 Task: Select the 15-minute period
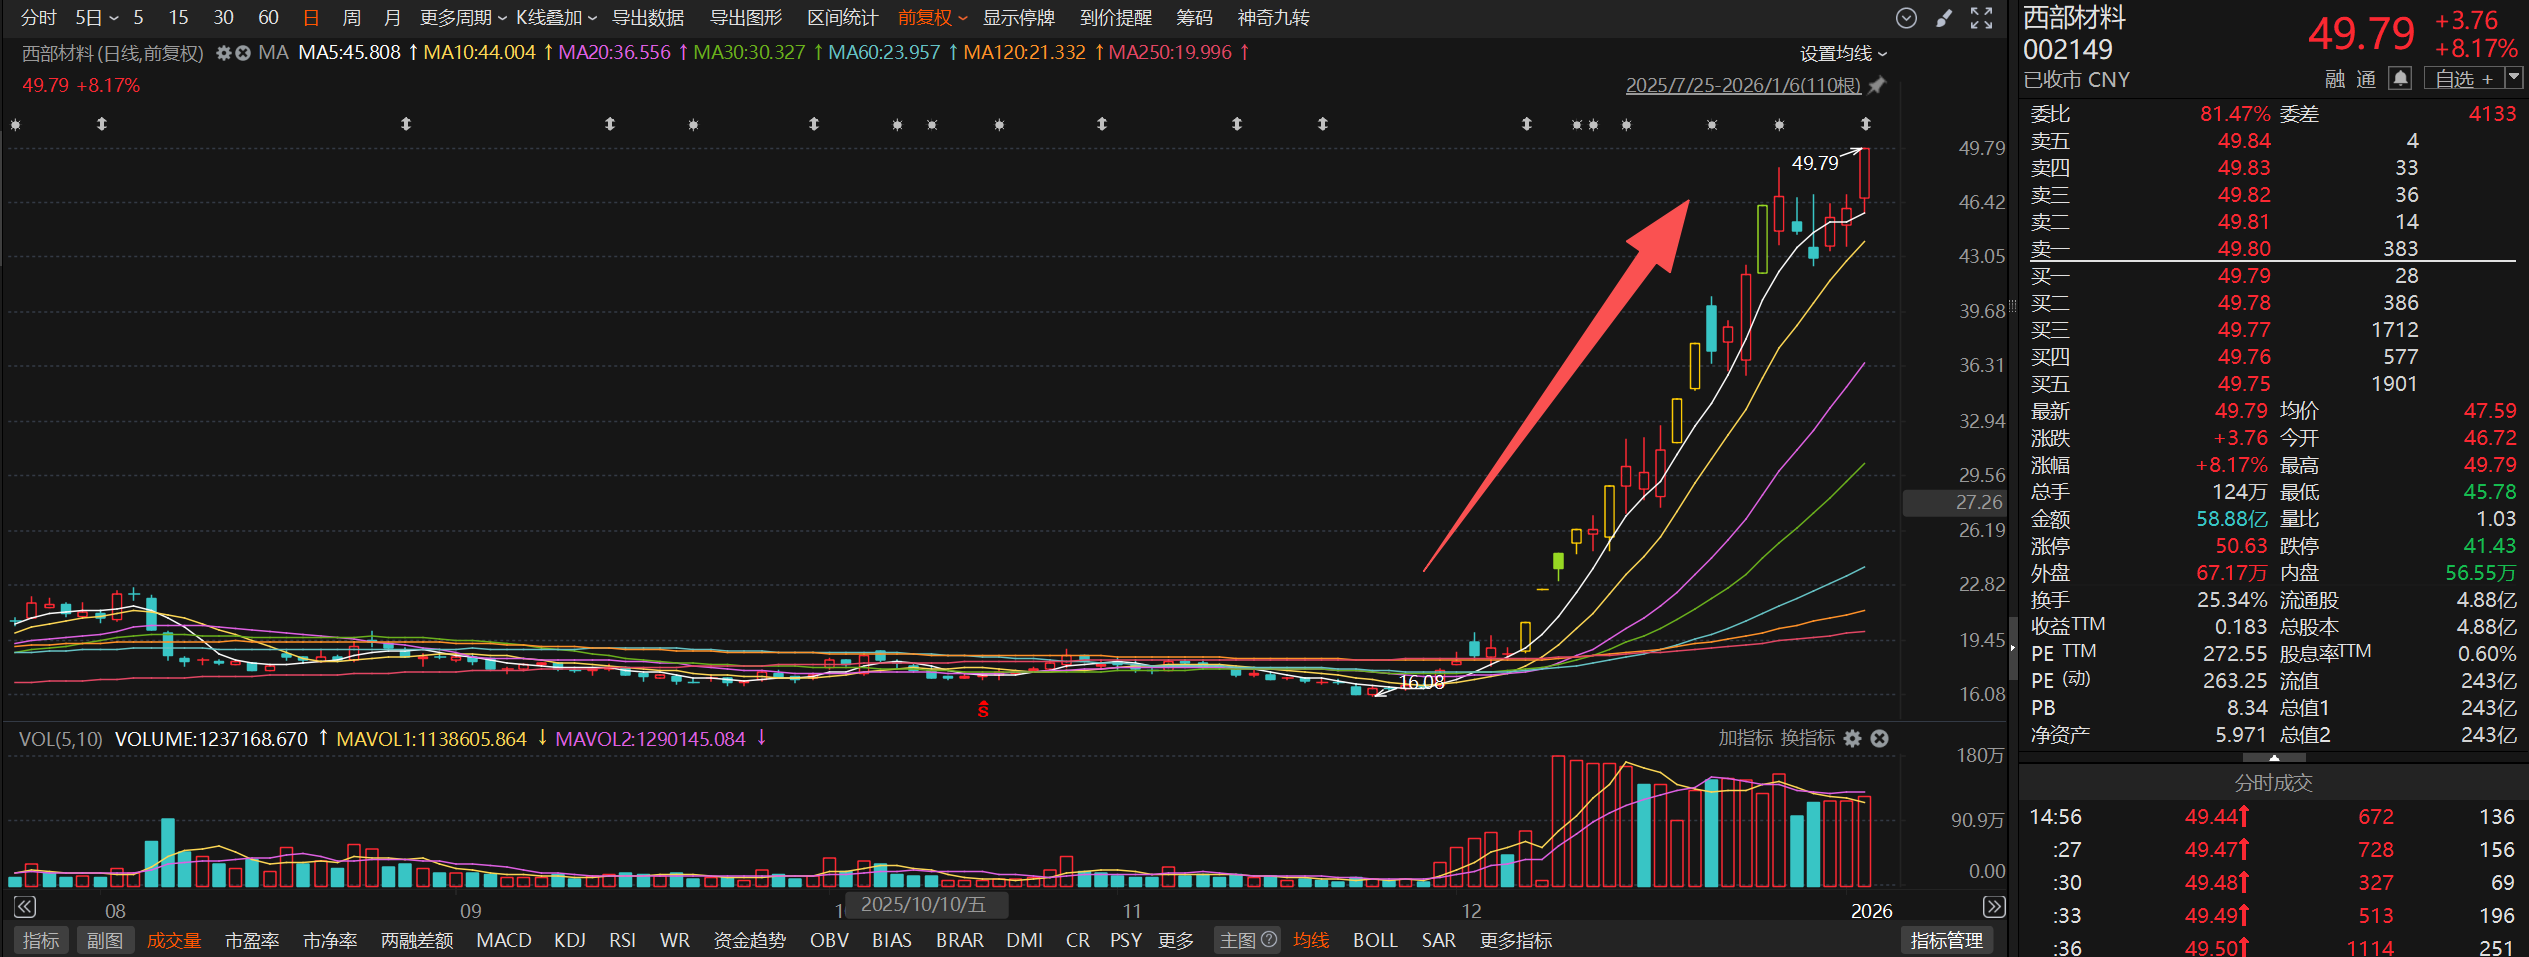[178, 18]
